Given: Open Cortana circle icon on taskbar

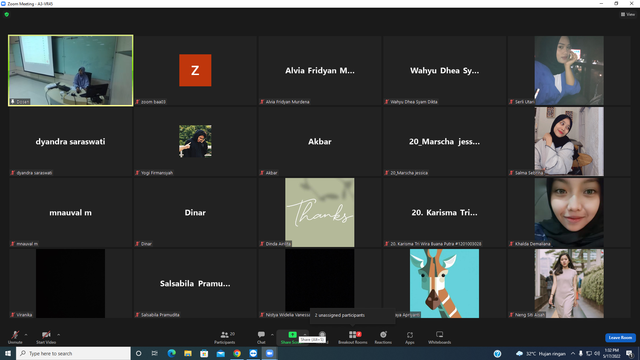Looking at the screenshot, I should pos(139,353).
